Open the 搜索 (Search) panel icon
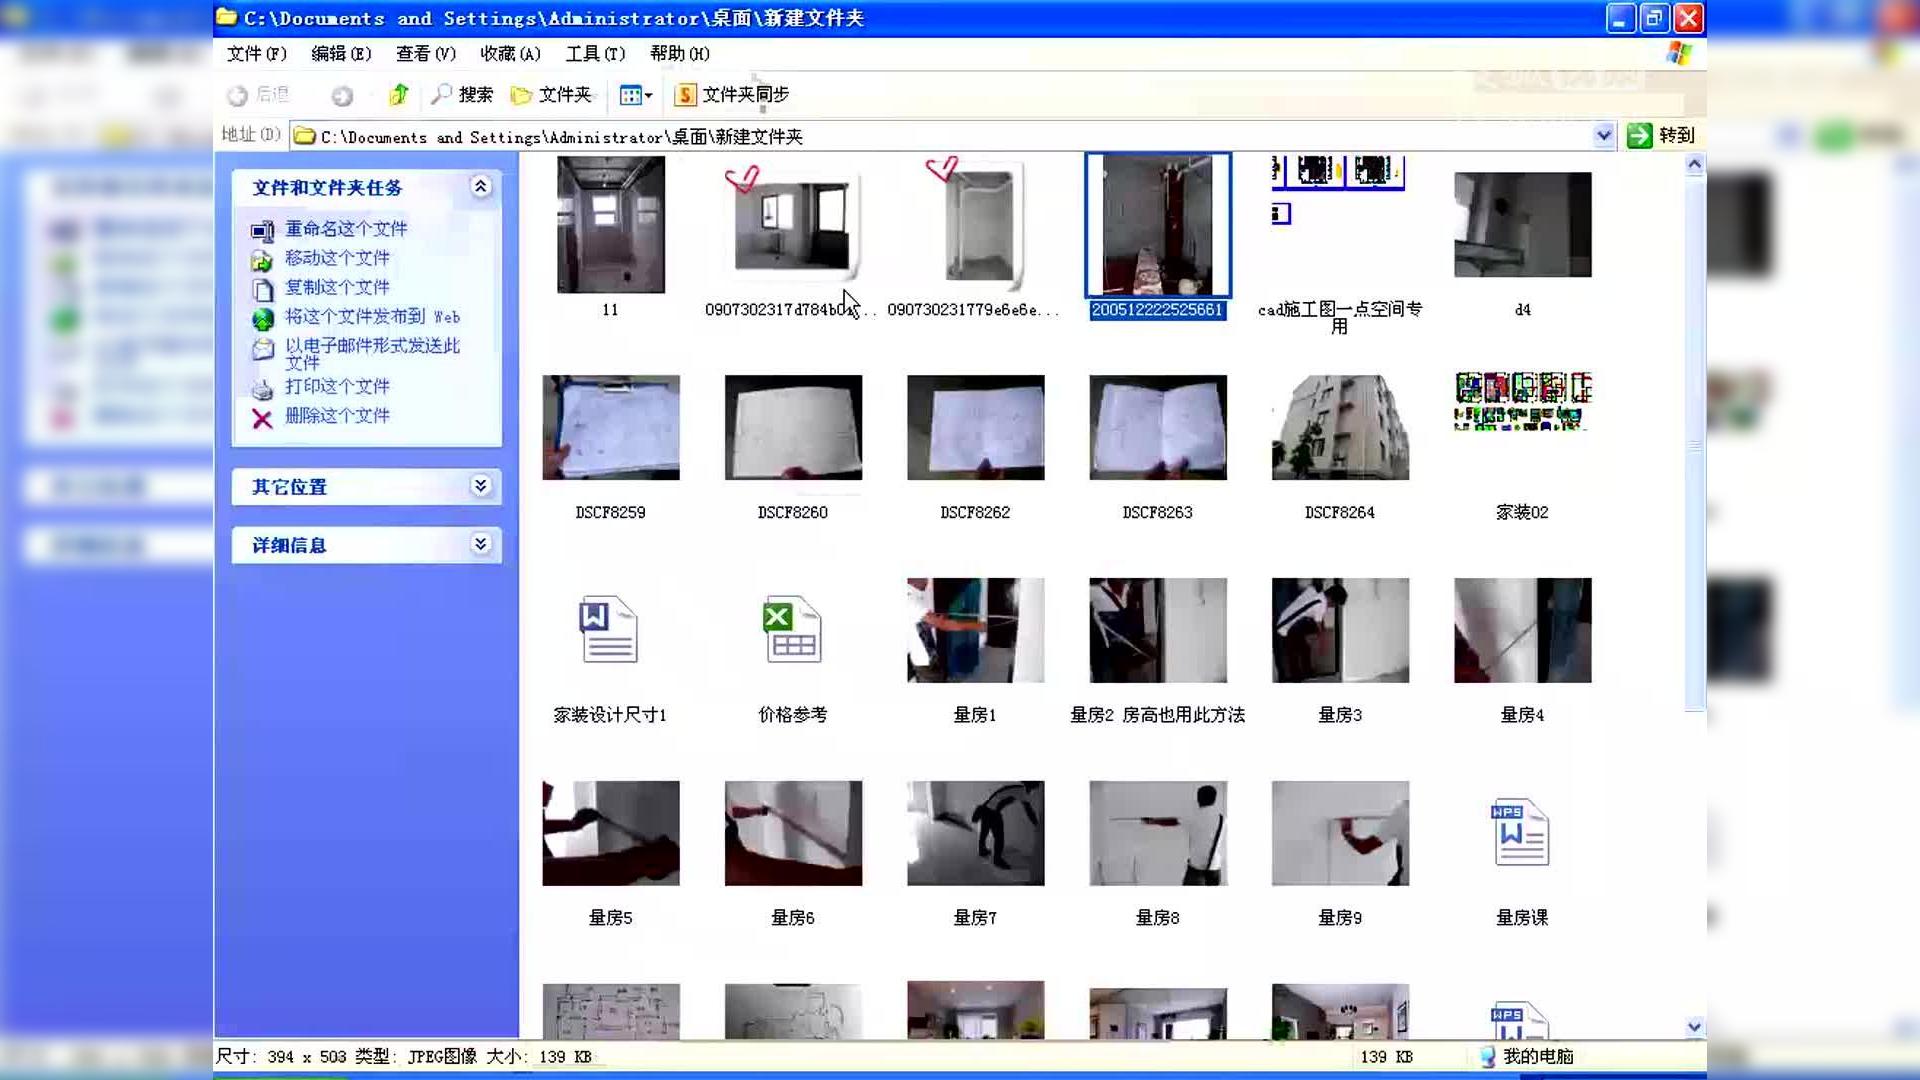 [x=443, y=95]
